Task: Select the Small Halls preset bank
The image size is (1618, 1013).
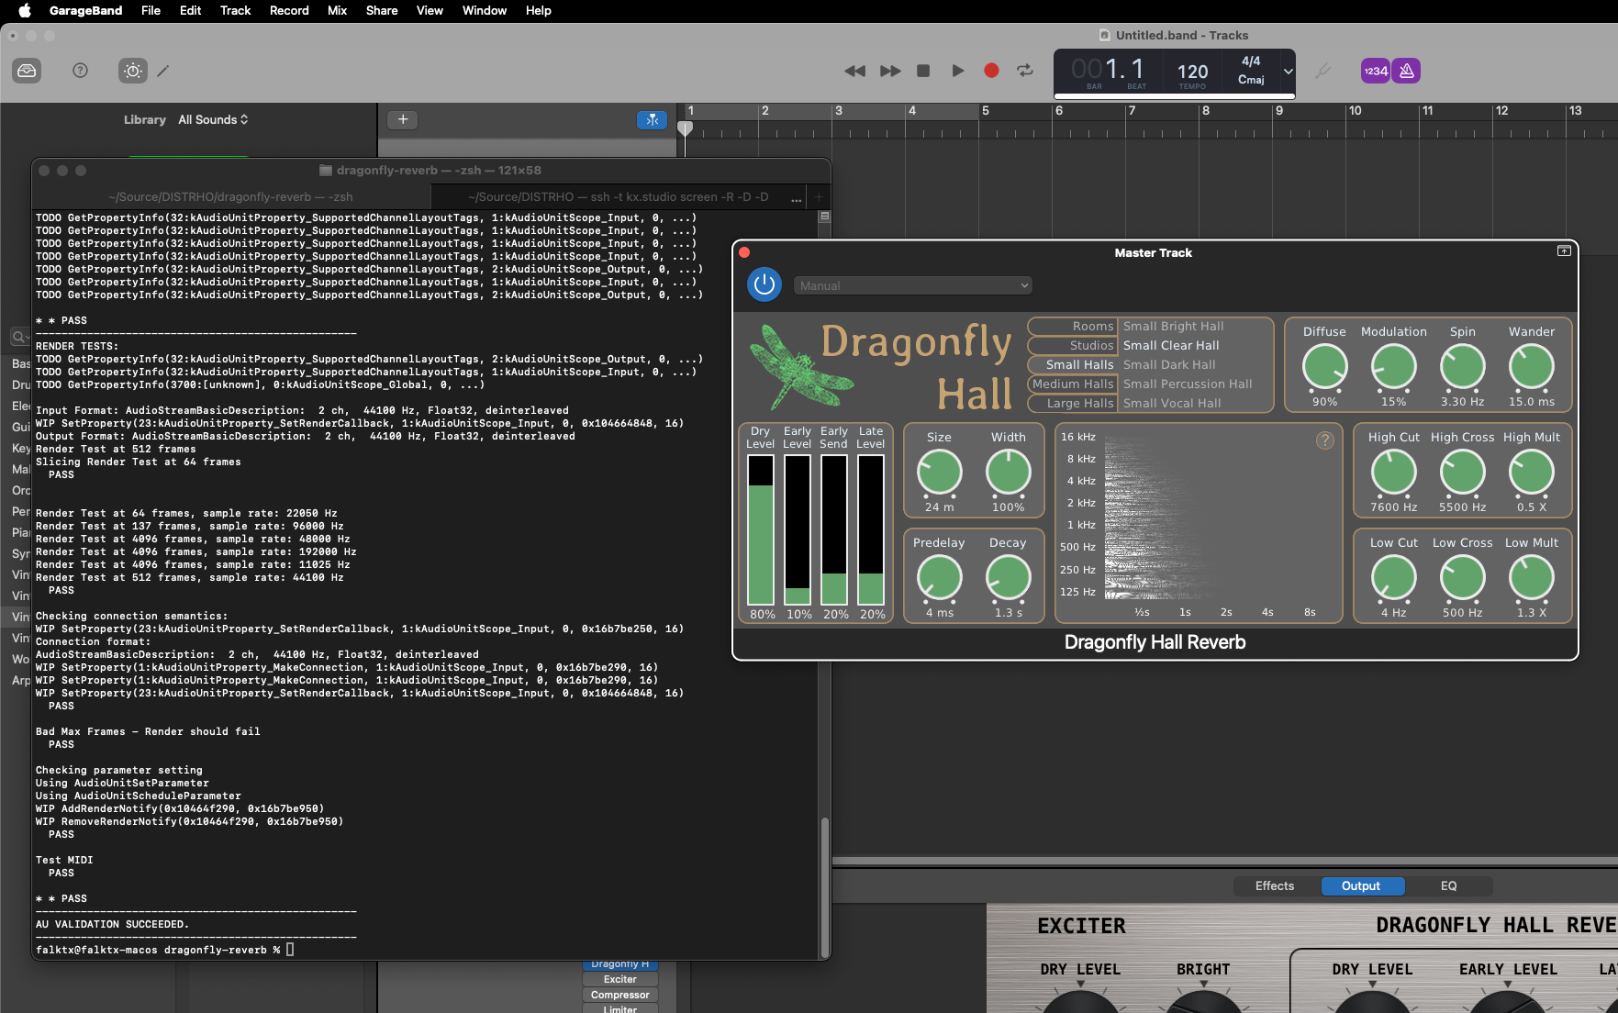Action: coord(1072,365)
